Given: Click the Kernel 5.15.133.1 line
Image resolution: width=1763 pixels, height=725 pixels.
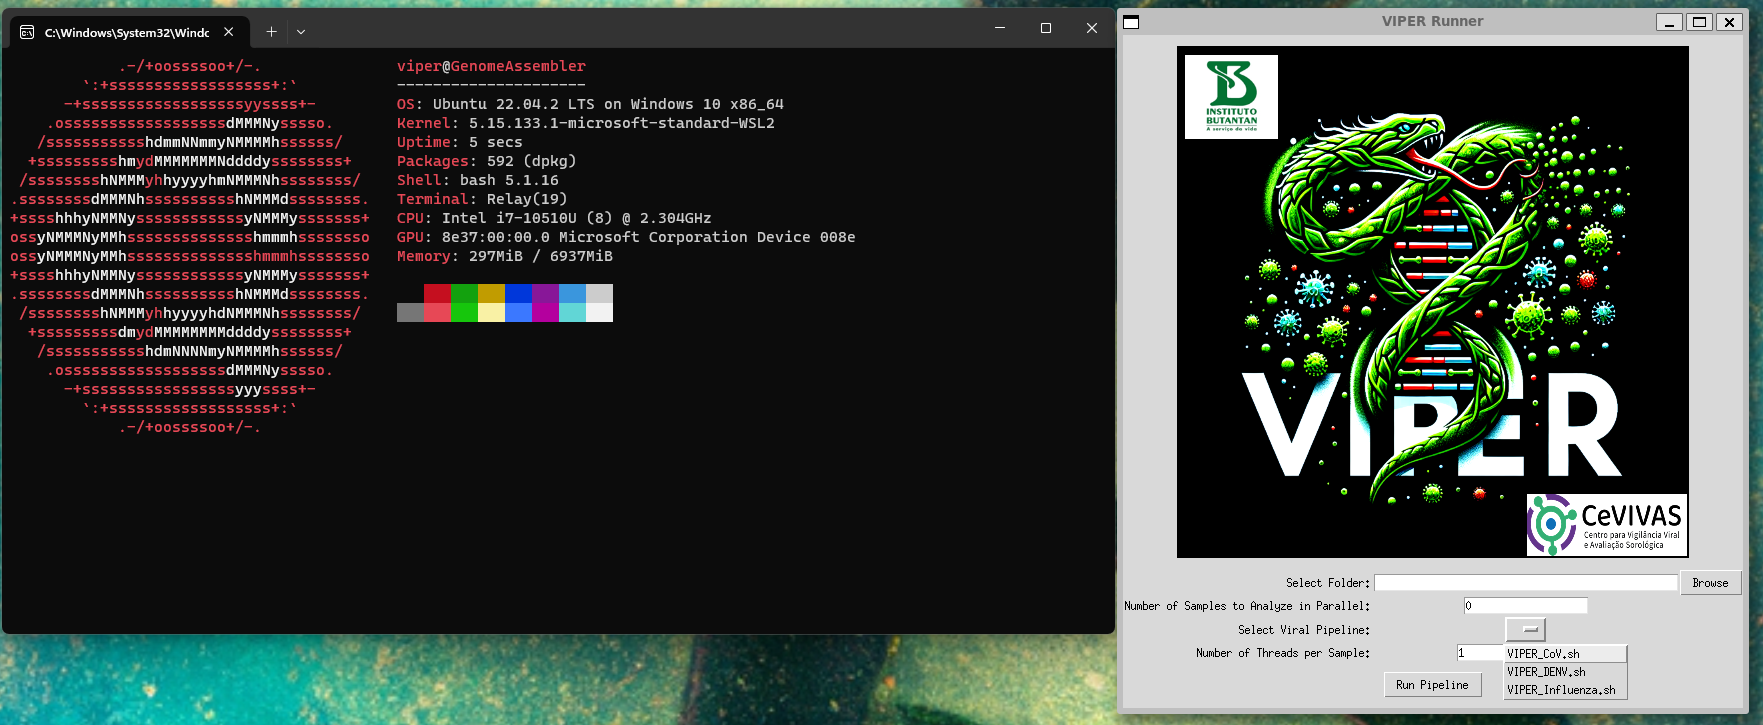Looking at the screenshot, I should 586,123.
